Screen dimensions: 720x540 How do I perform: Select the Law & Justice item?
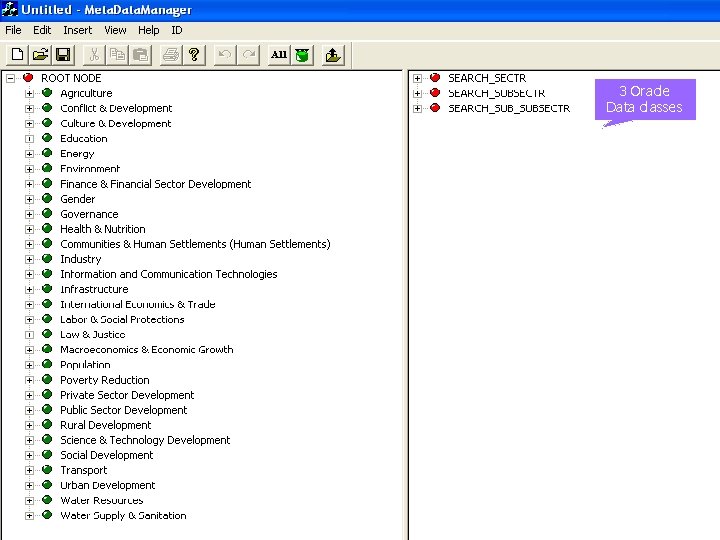(x=93, y=335)
